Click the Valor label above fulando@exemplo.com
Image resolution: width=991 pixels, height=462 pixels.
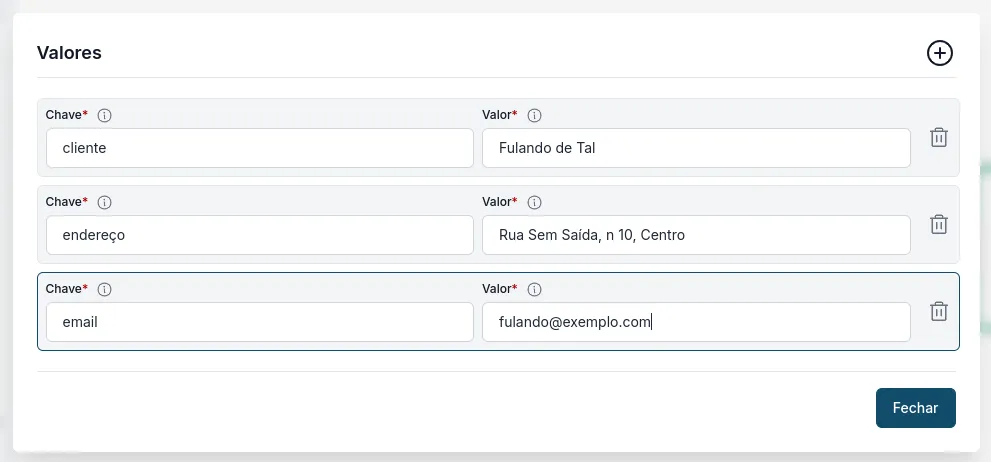click(x=499, y=289)
